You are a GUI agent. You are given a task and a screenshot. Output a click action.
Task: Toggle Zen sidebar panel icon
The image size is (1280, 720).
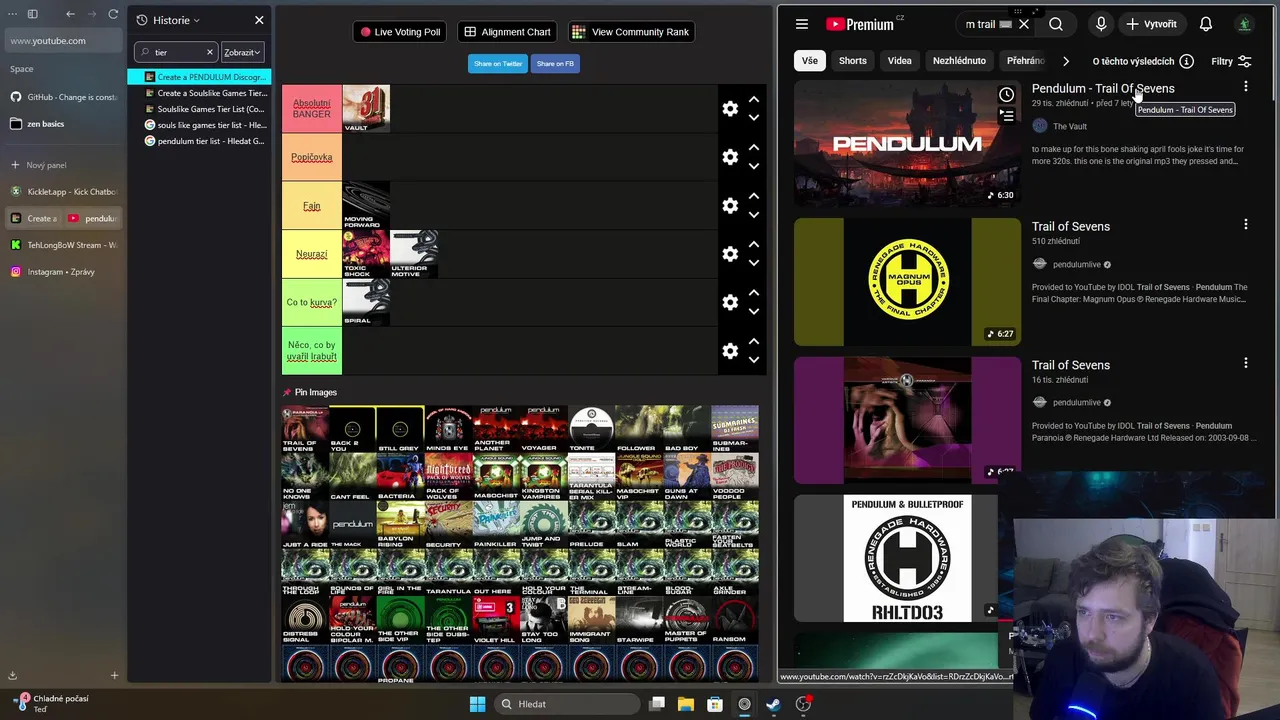[x=32, y=14]
